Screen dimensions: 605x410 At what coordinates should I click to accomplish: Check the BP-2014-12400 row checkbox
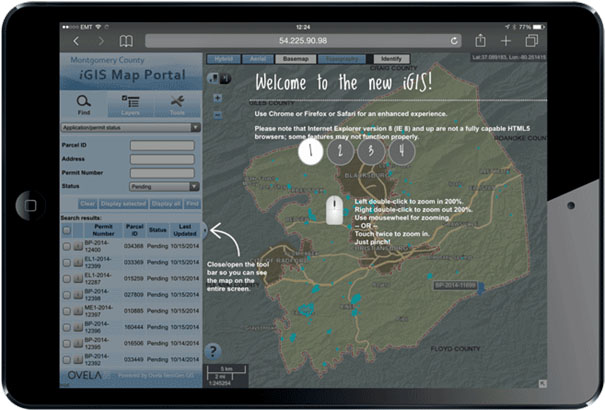coord(67,246)
